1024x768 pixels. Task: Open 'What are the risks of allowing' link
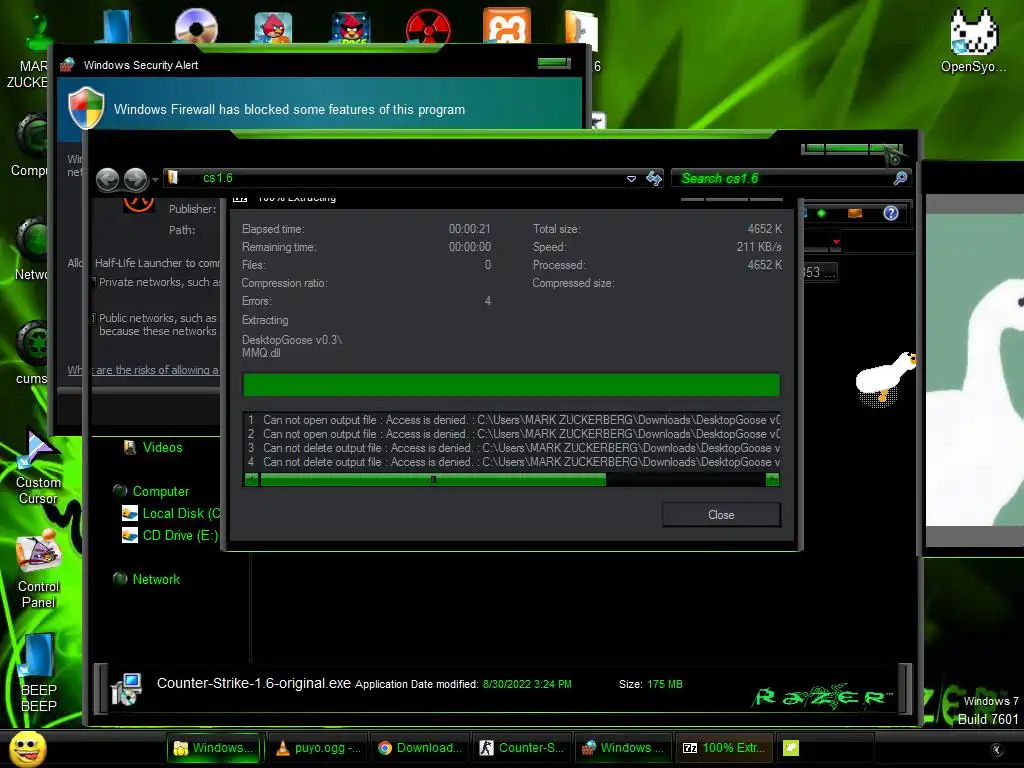tap(143, 370)
